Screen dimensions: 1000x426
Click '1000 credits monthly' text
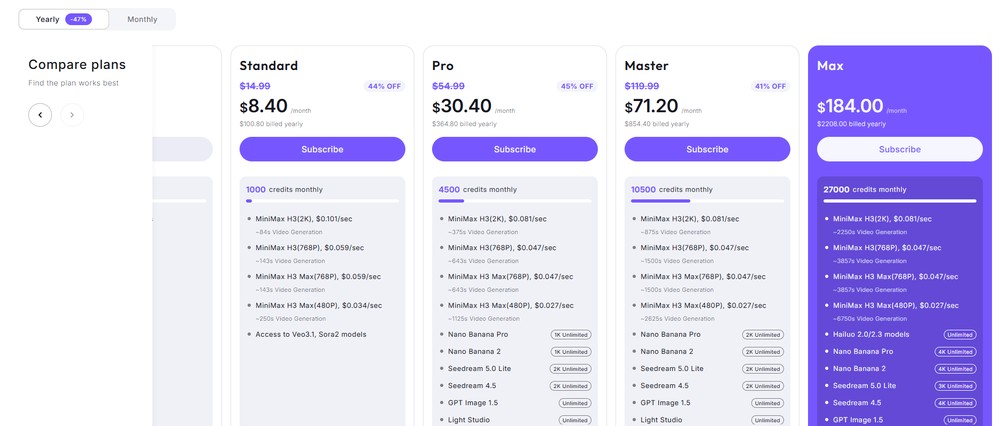pos(284,189)
